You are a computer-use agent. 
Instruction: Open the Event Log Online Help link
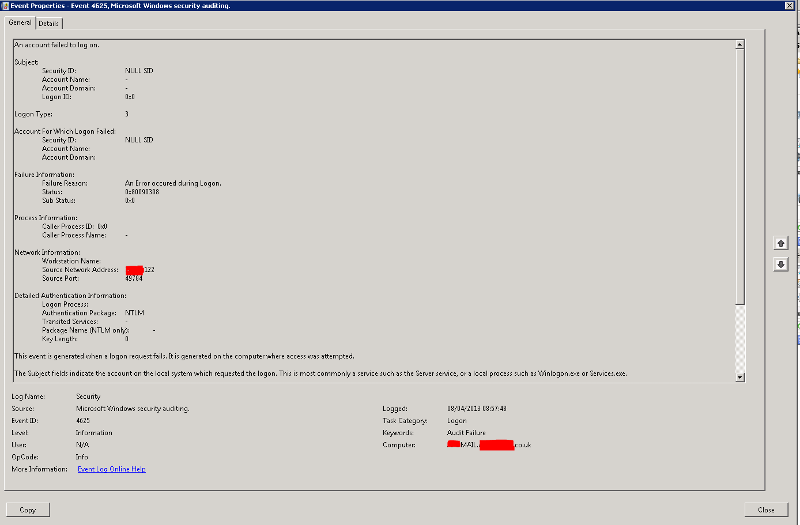[x=112, y=469]
